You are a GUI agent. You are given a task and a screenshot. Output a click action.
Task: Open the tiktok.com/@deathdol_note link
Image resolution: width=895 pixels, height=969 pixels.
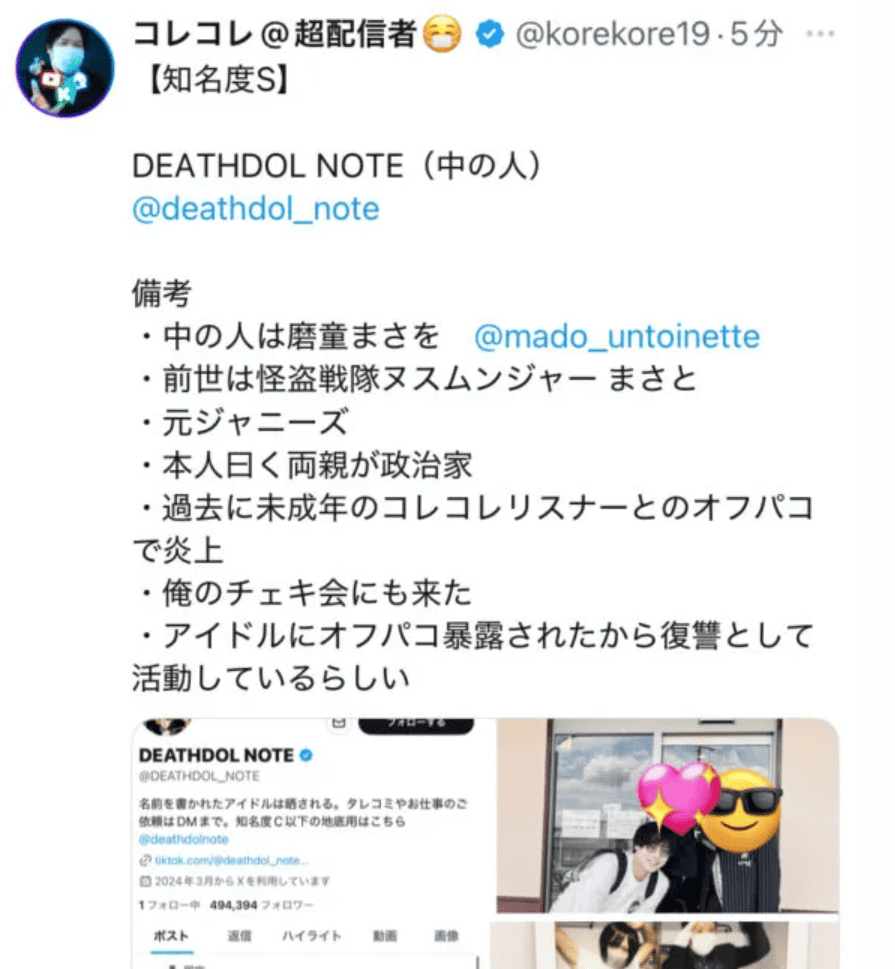pos(231,860)
